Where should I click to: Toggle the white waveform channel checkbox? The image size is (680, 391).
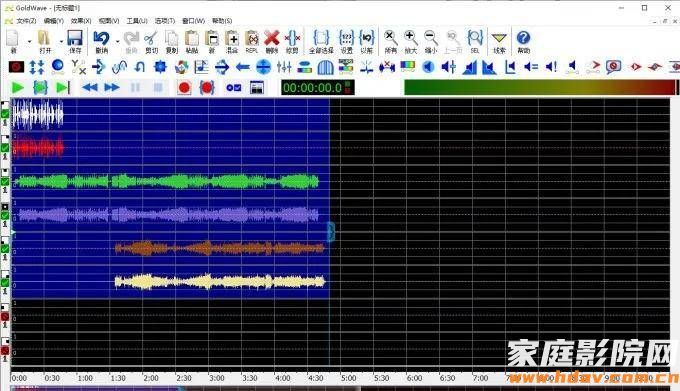coord(5,114)
